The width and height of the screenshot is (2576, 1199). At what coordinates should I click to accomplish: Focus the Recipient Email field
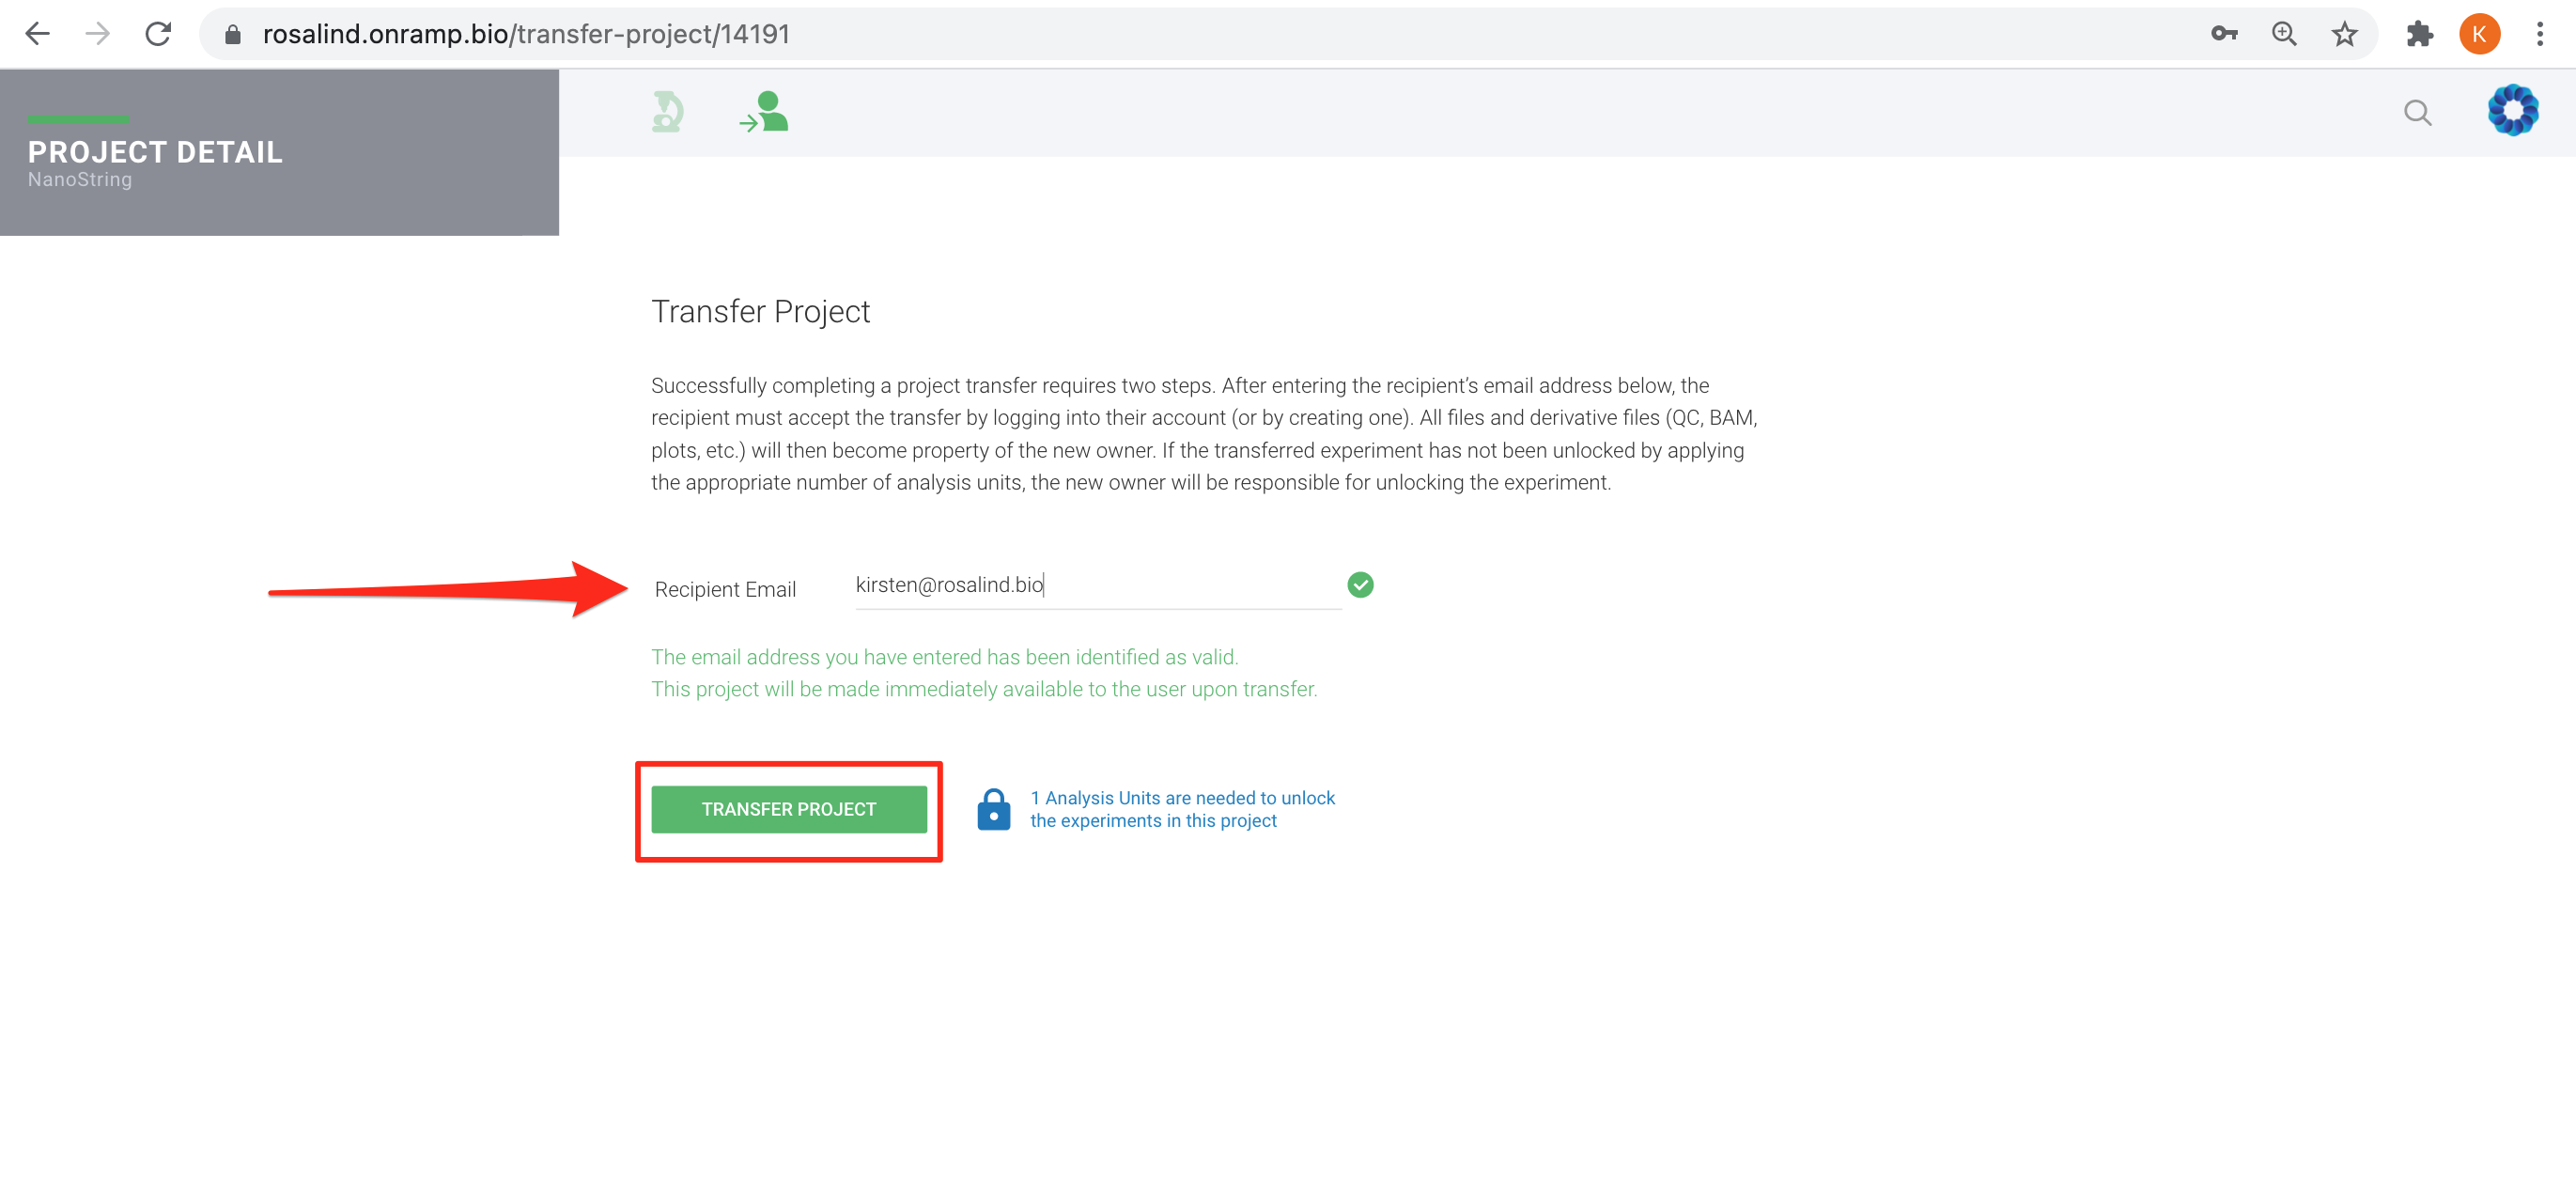tap(1098, 586)
